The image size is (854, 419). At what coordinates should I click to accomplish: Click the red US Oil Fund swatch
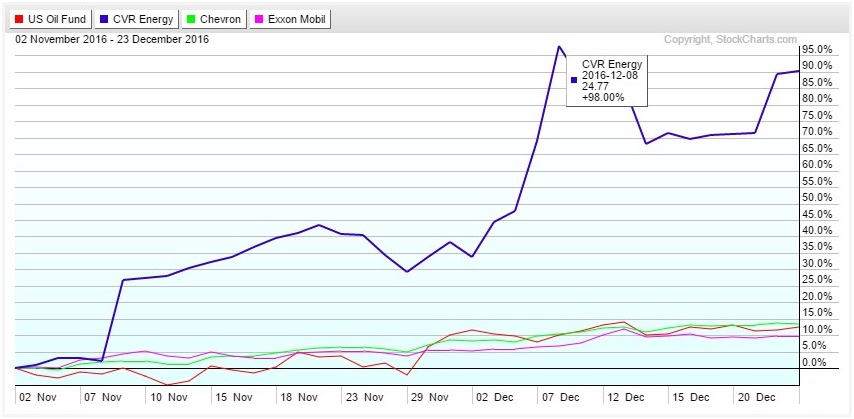(x=18, y=19)
